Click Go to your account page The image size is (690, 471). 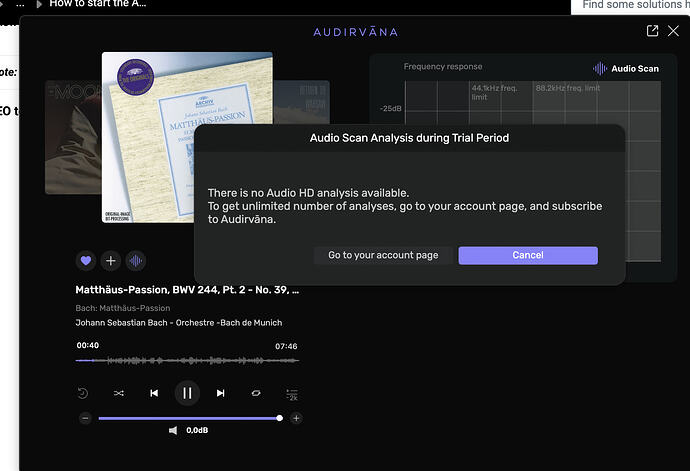[383, 255]
